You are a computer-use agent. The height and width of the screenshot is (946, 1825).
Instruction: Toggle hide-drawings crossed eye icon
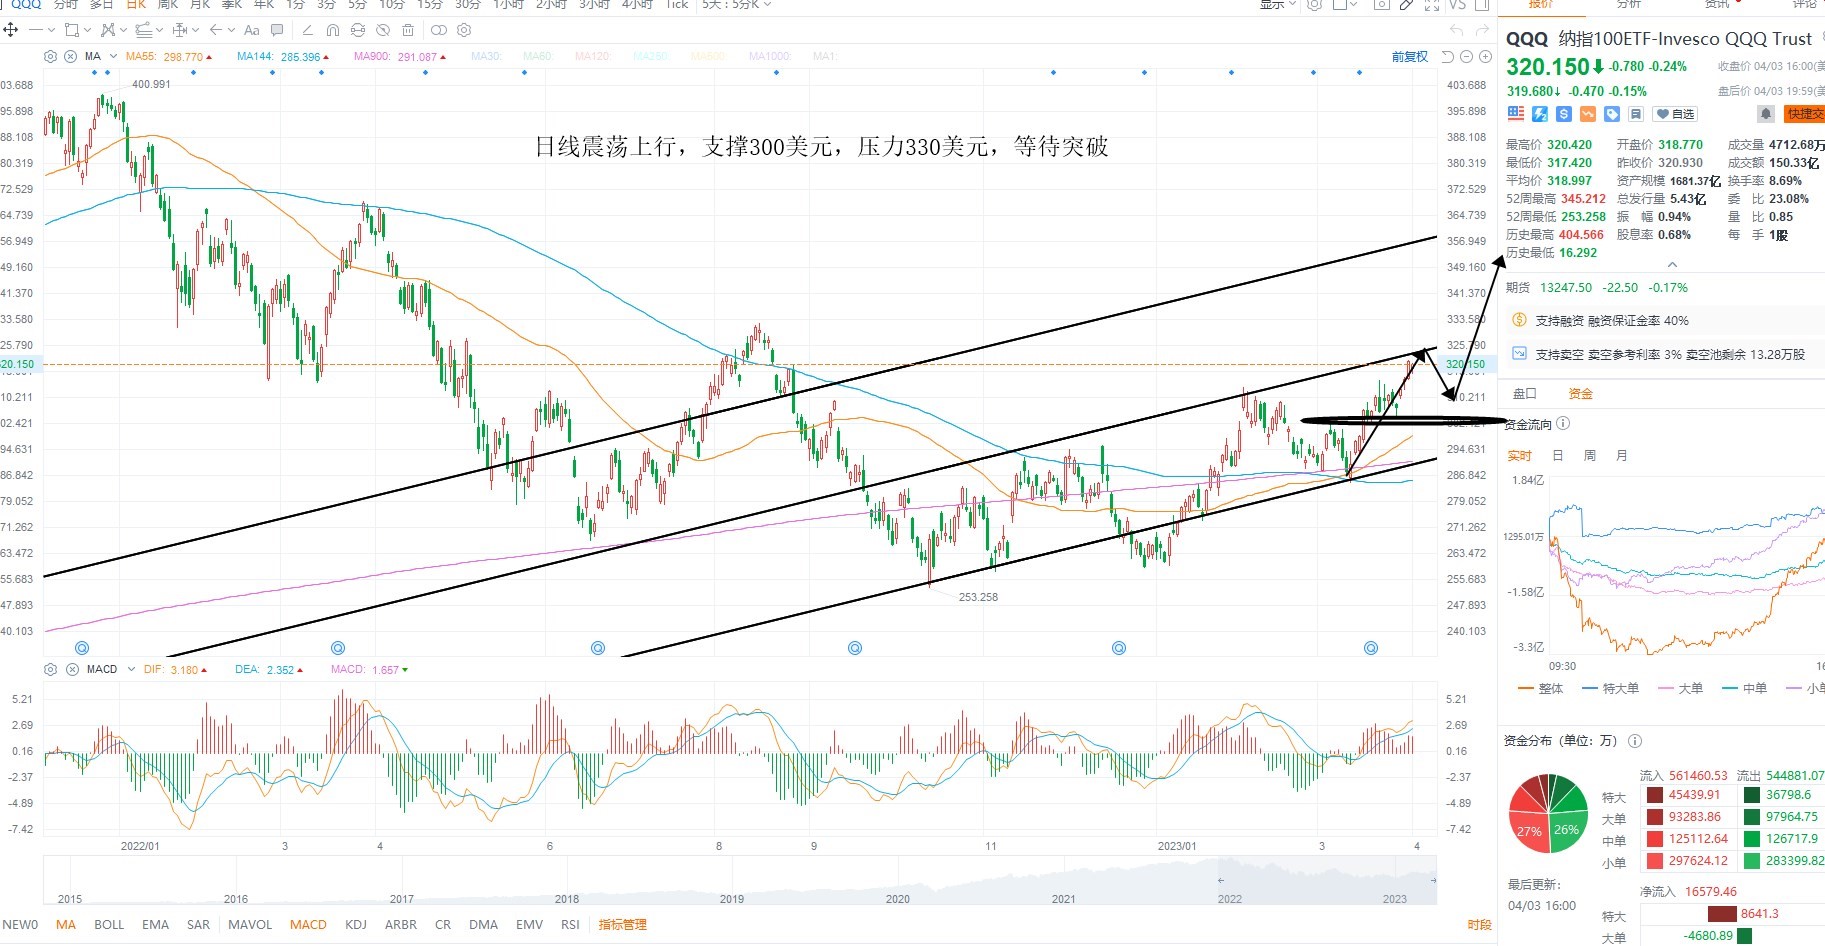(383, 30)
